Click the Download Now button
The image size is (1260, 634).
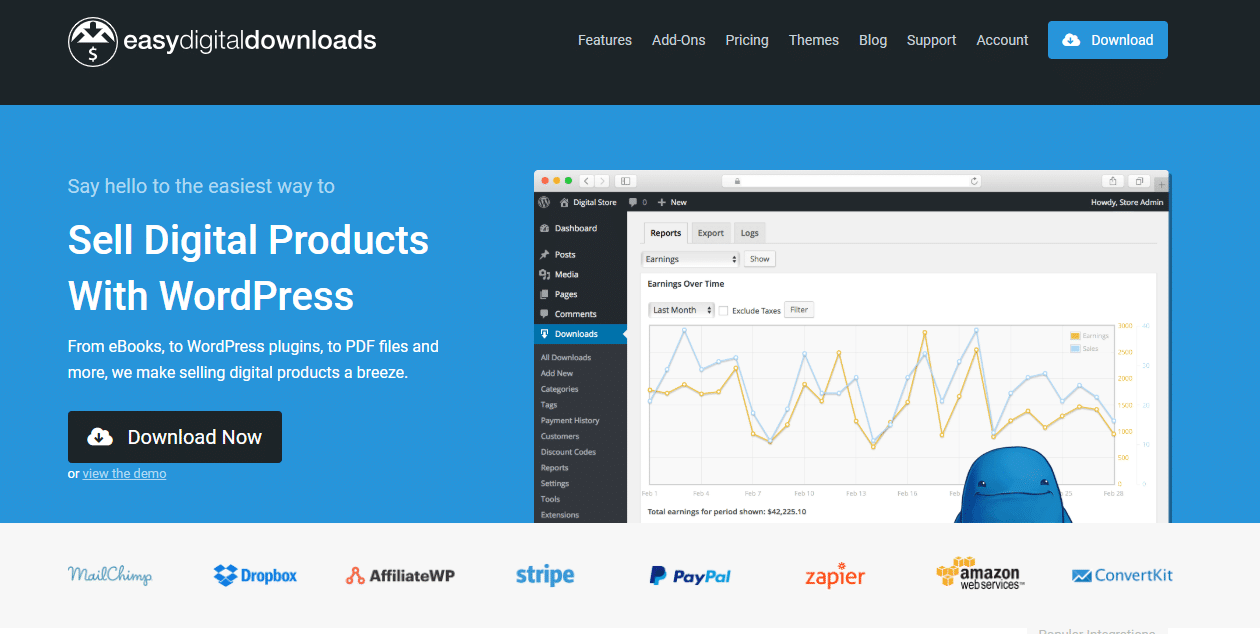tap(174, 437)
